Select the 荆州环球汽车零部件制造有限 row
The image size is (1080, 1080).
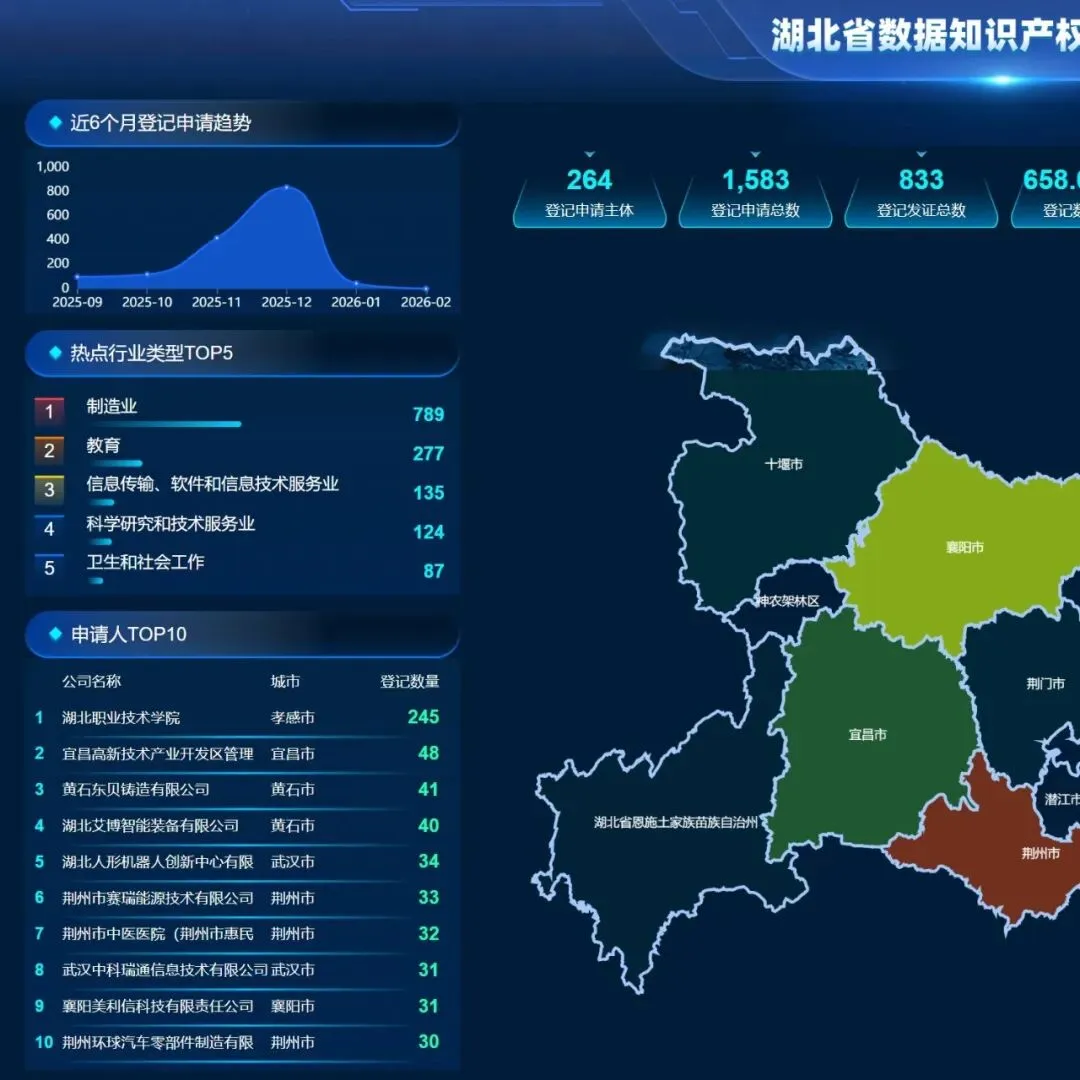[238, 1041]
